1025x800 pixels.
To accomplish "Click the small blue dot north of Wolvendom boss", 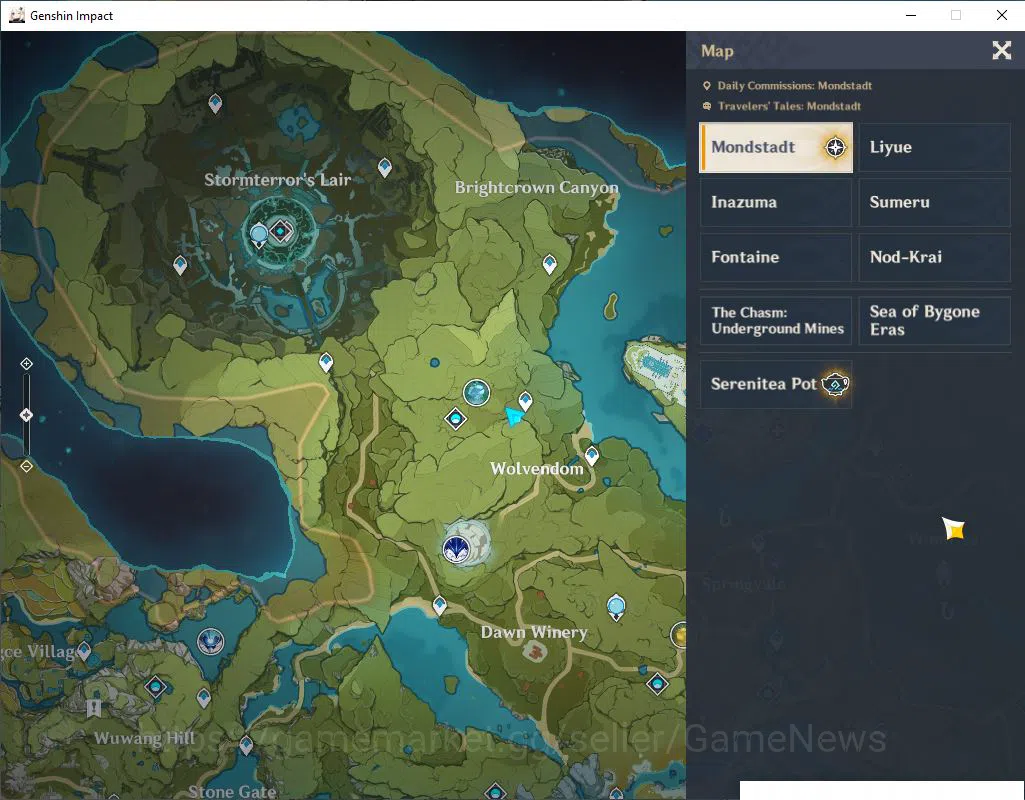I will (x=435, y=362).
